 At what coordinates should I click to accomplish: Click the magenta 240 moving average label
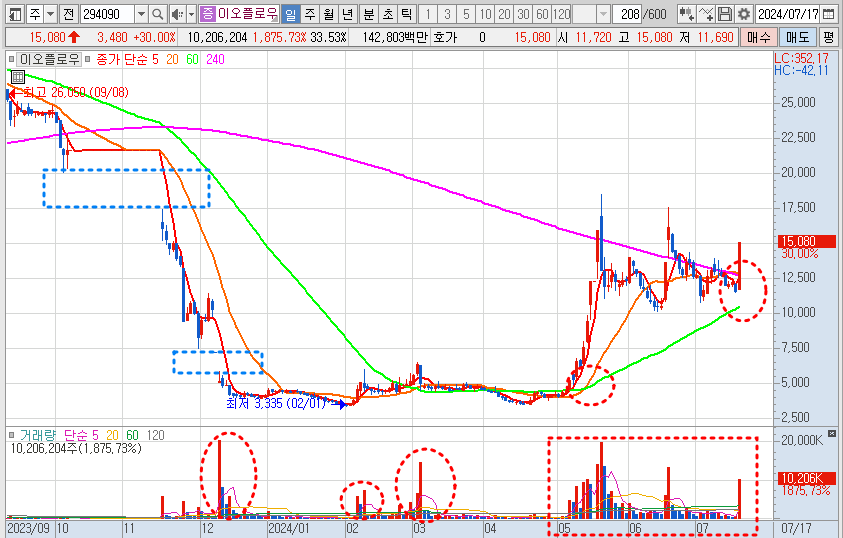[x=215, y=59]
